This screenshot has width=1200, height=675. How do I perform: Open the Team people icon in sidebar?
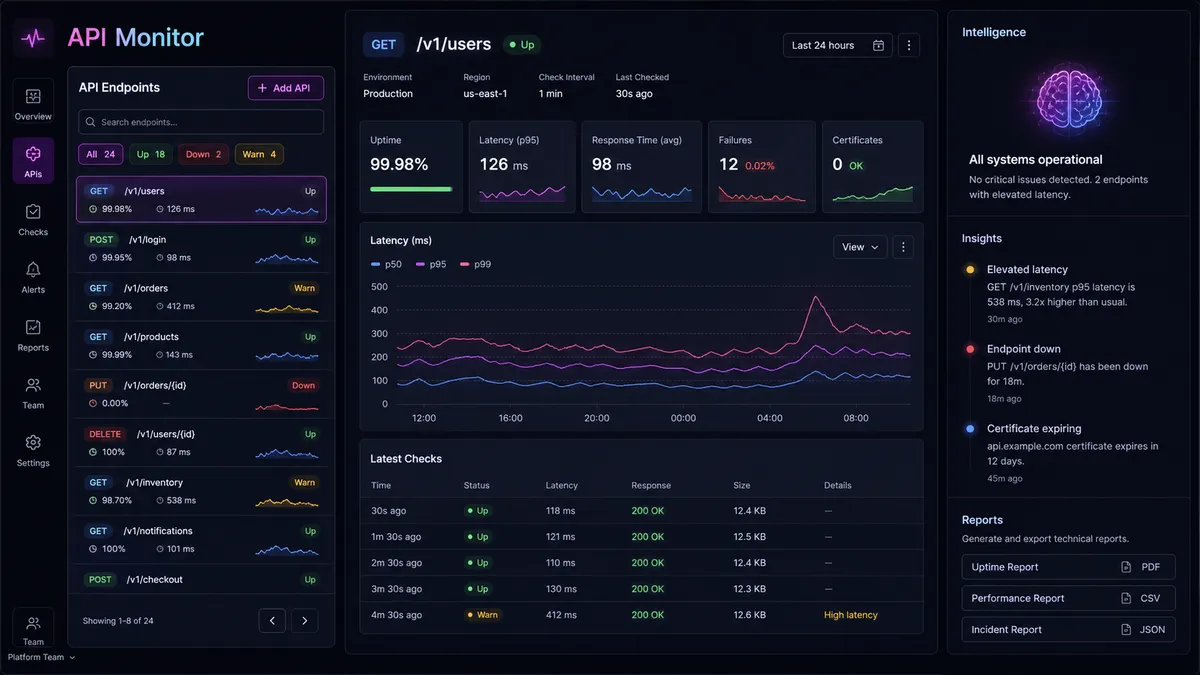point(33,385)
